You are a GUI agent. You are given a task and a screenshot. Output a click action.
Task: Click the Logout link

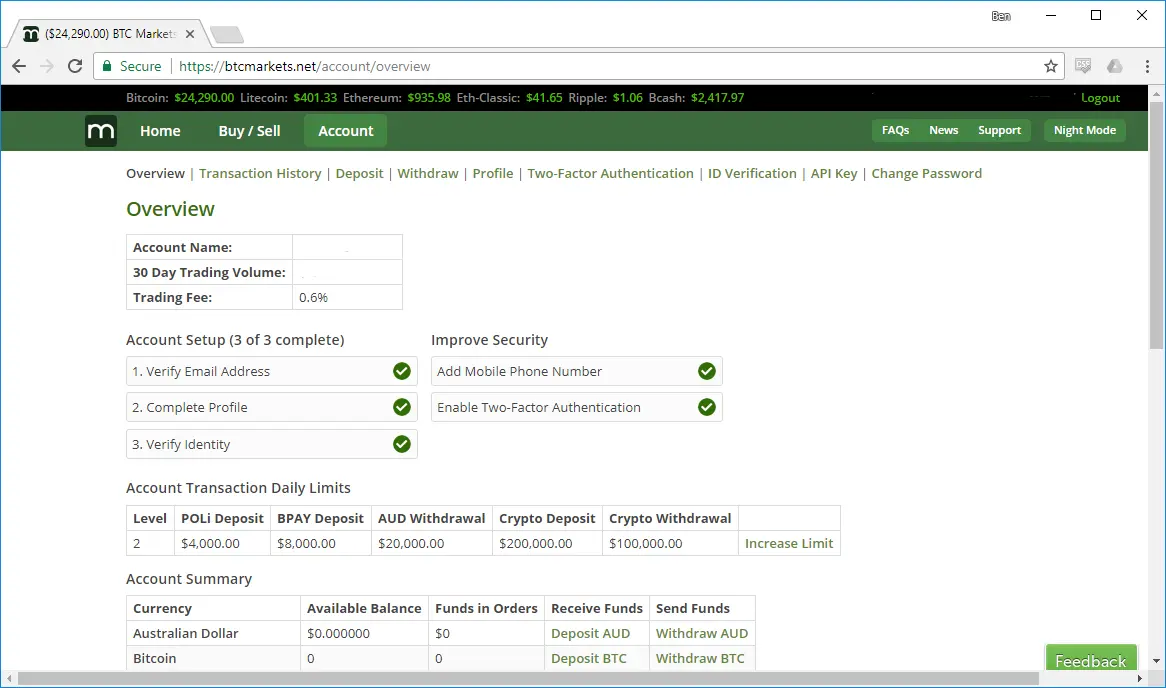(1100, 98)
